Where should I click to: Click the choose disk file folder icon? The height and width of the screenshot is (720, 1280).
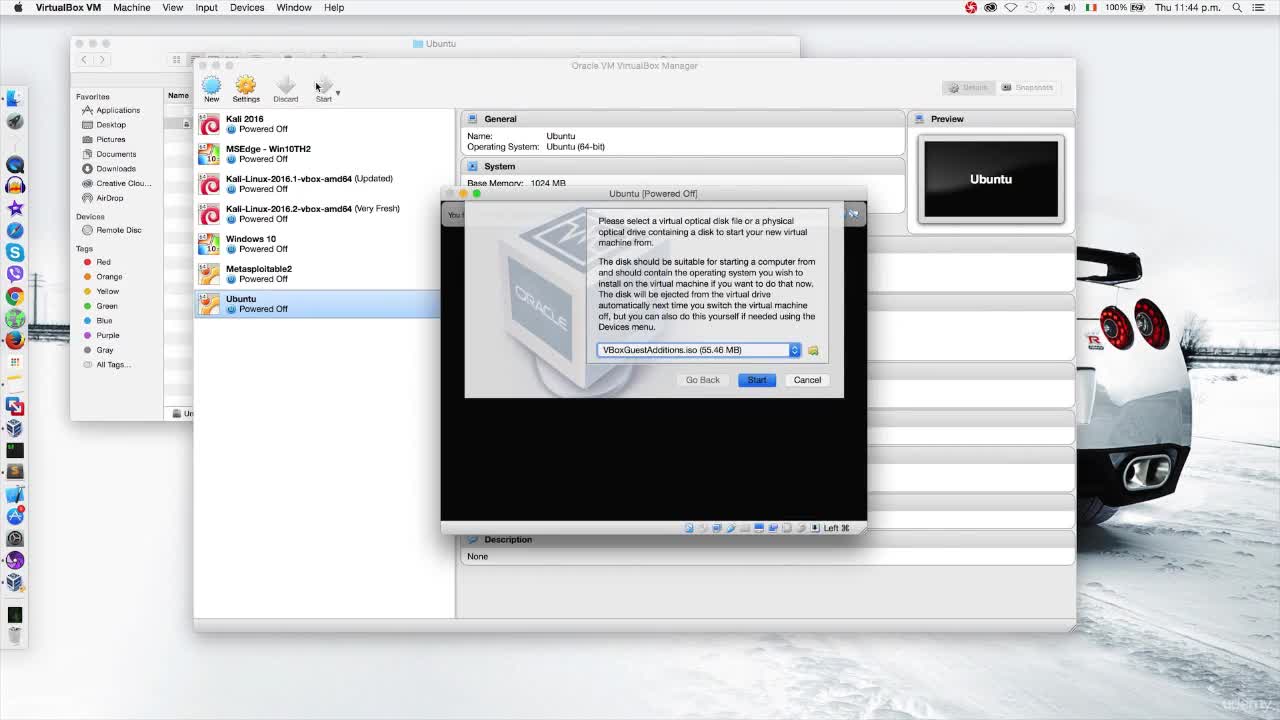pyautogui.click(x=813, y=350)
